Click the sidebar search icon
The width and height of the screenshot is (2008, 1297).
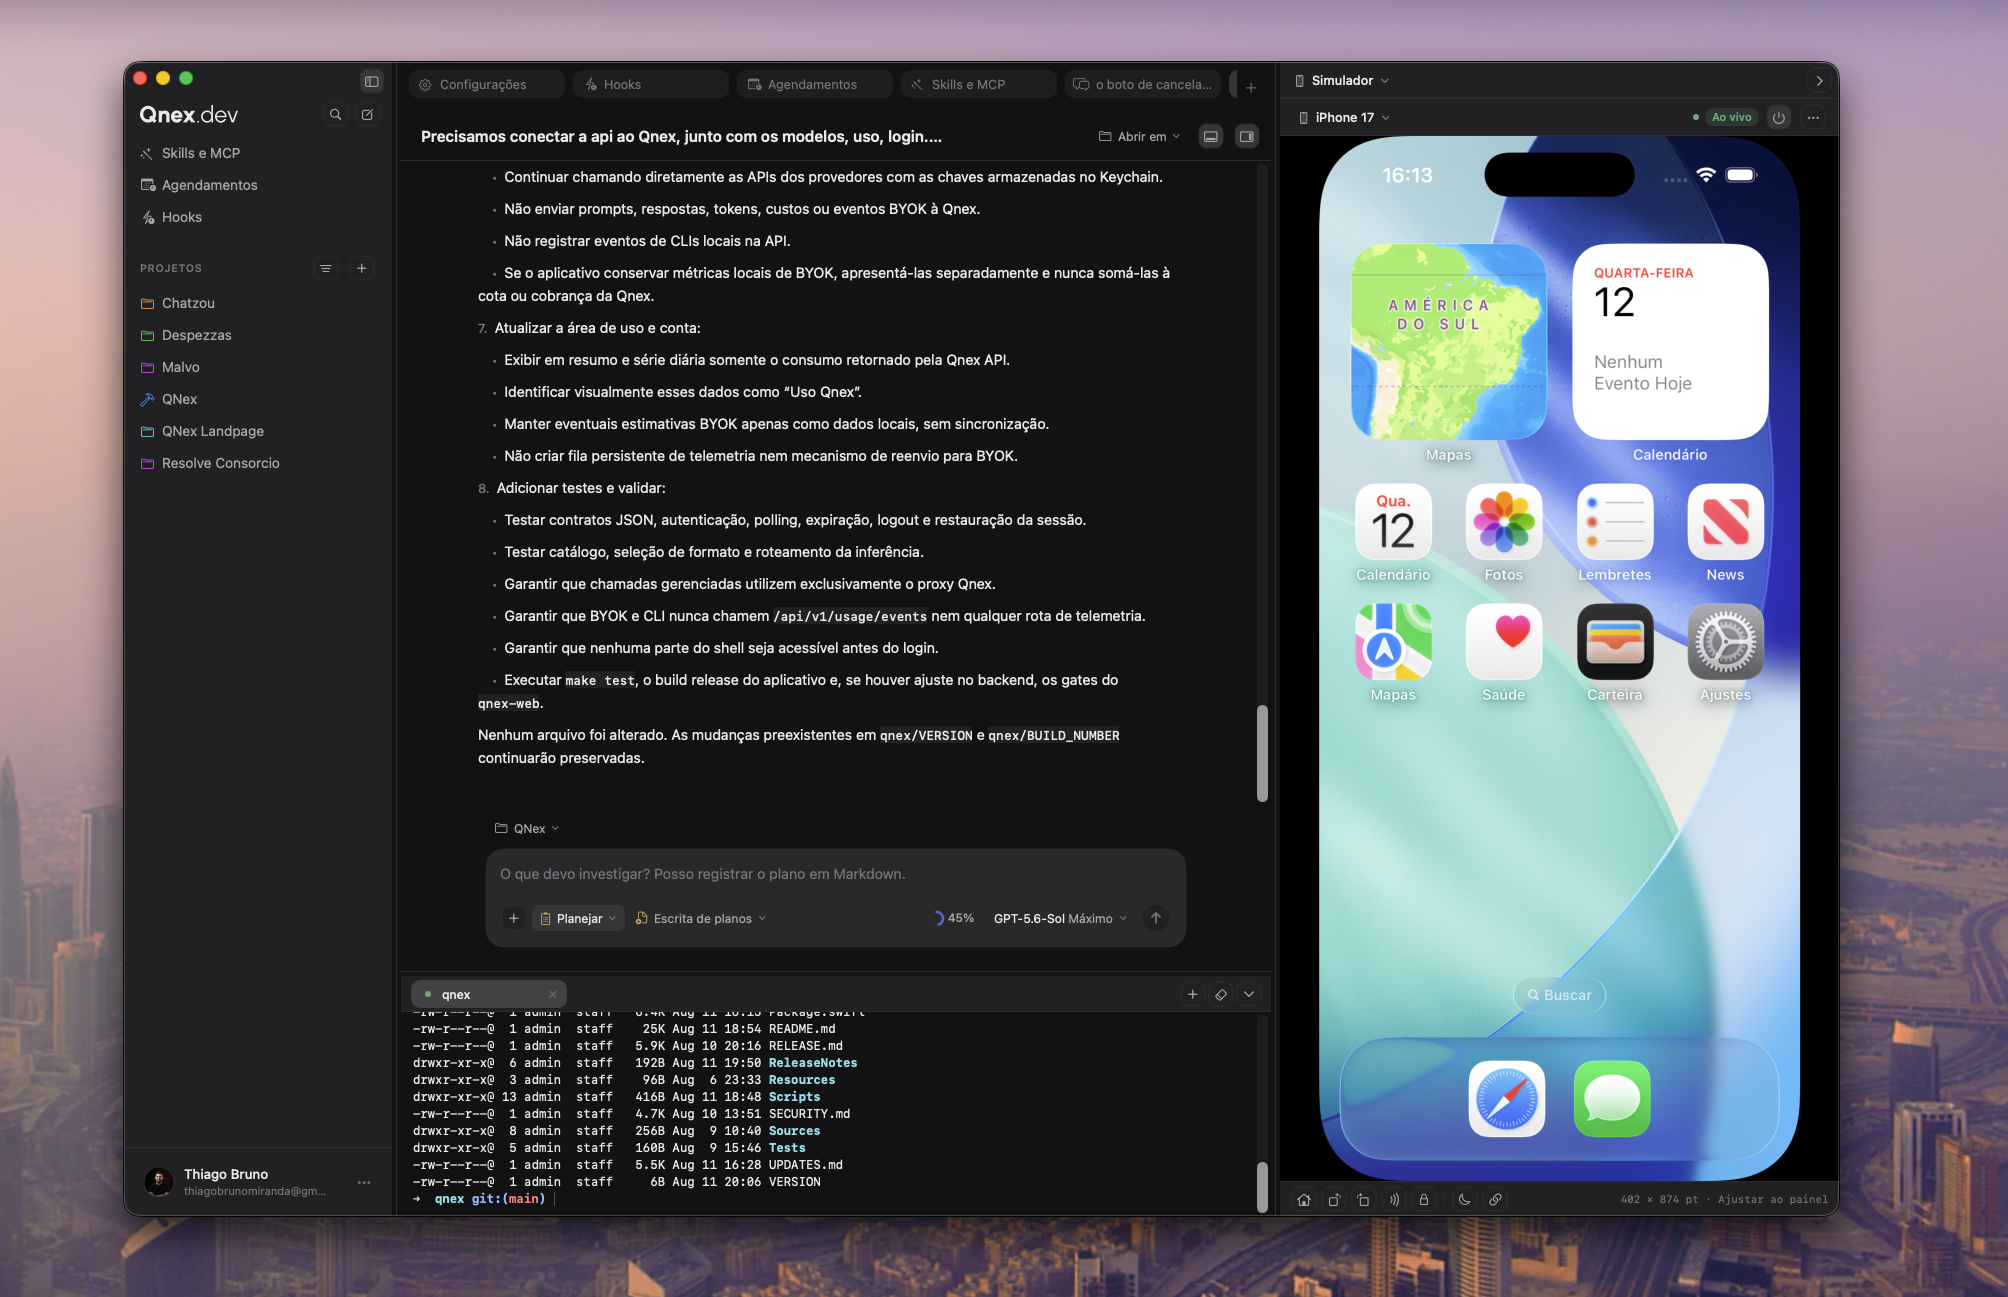click(335, 115)
